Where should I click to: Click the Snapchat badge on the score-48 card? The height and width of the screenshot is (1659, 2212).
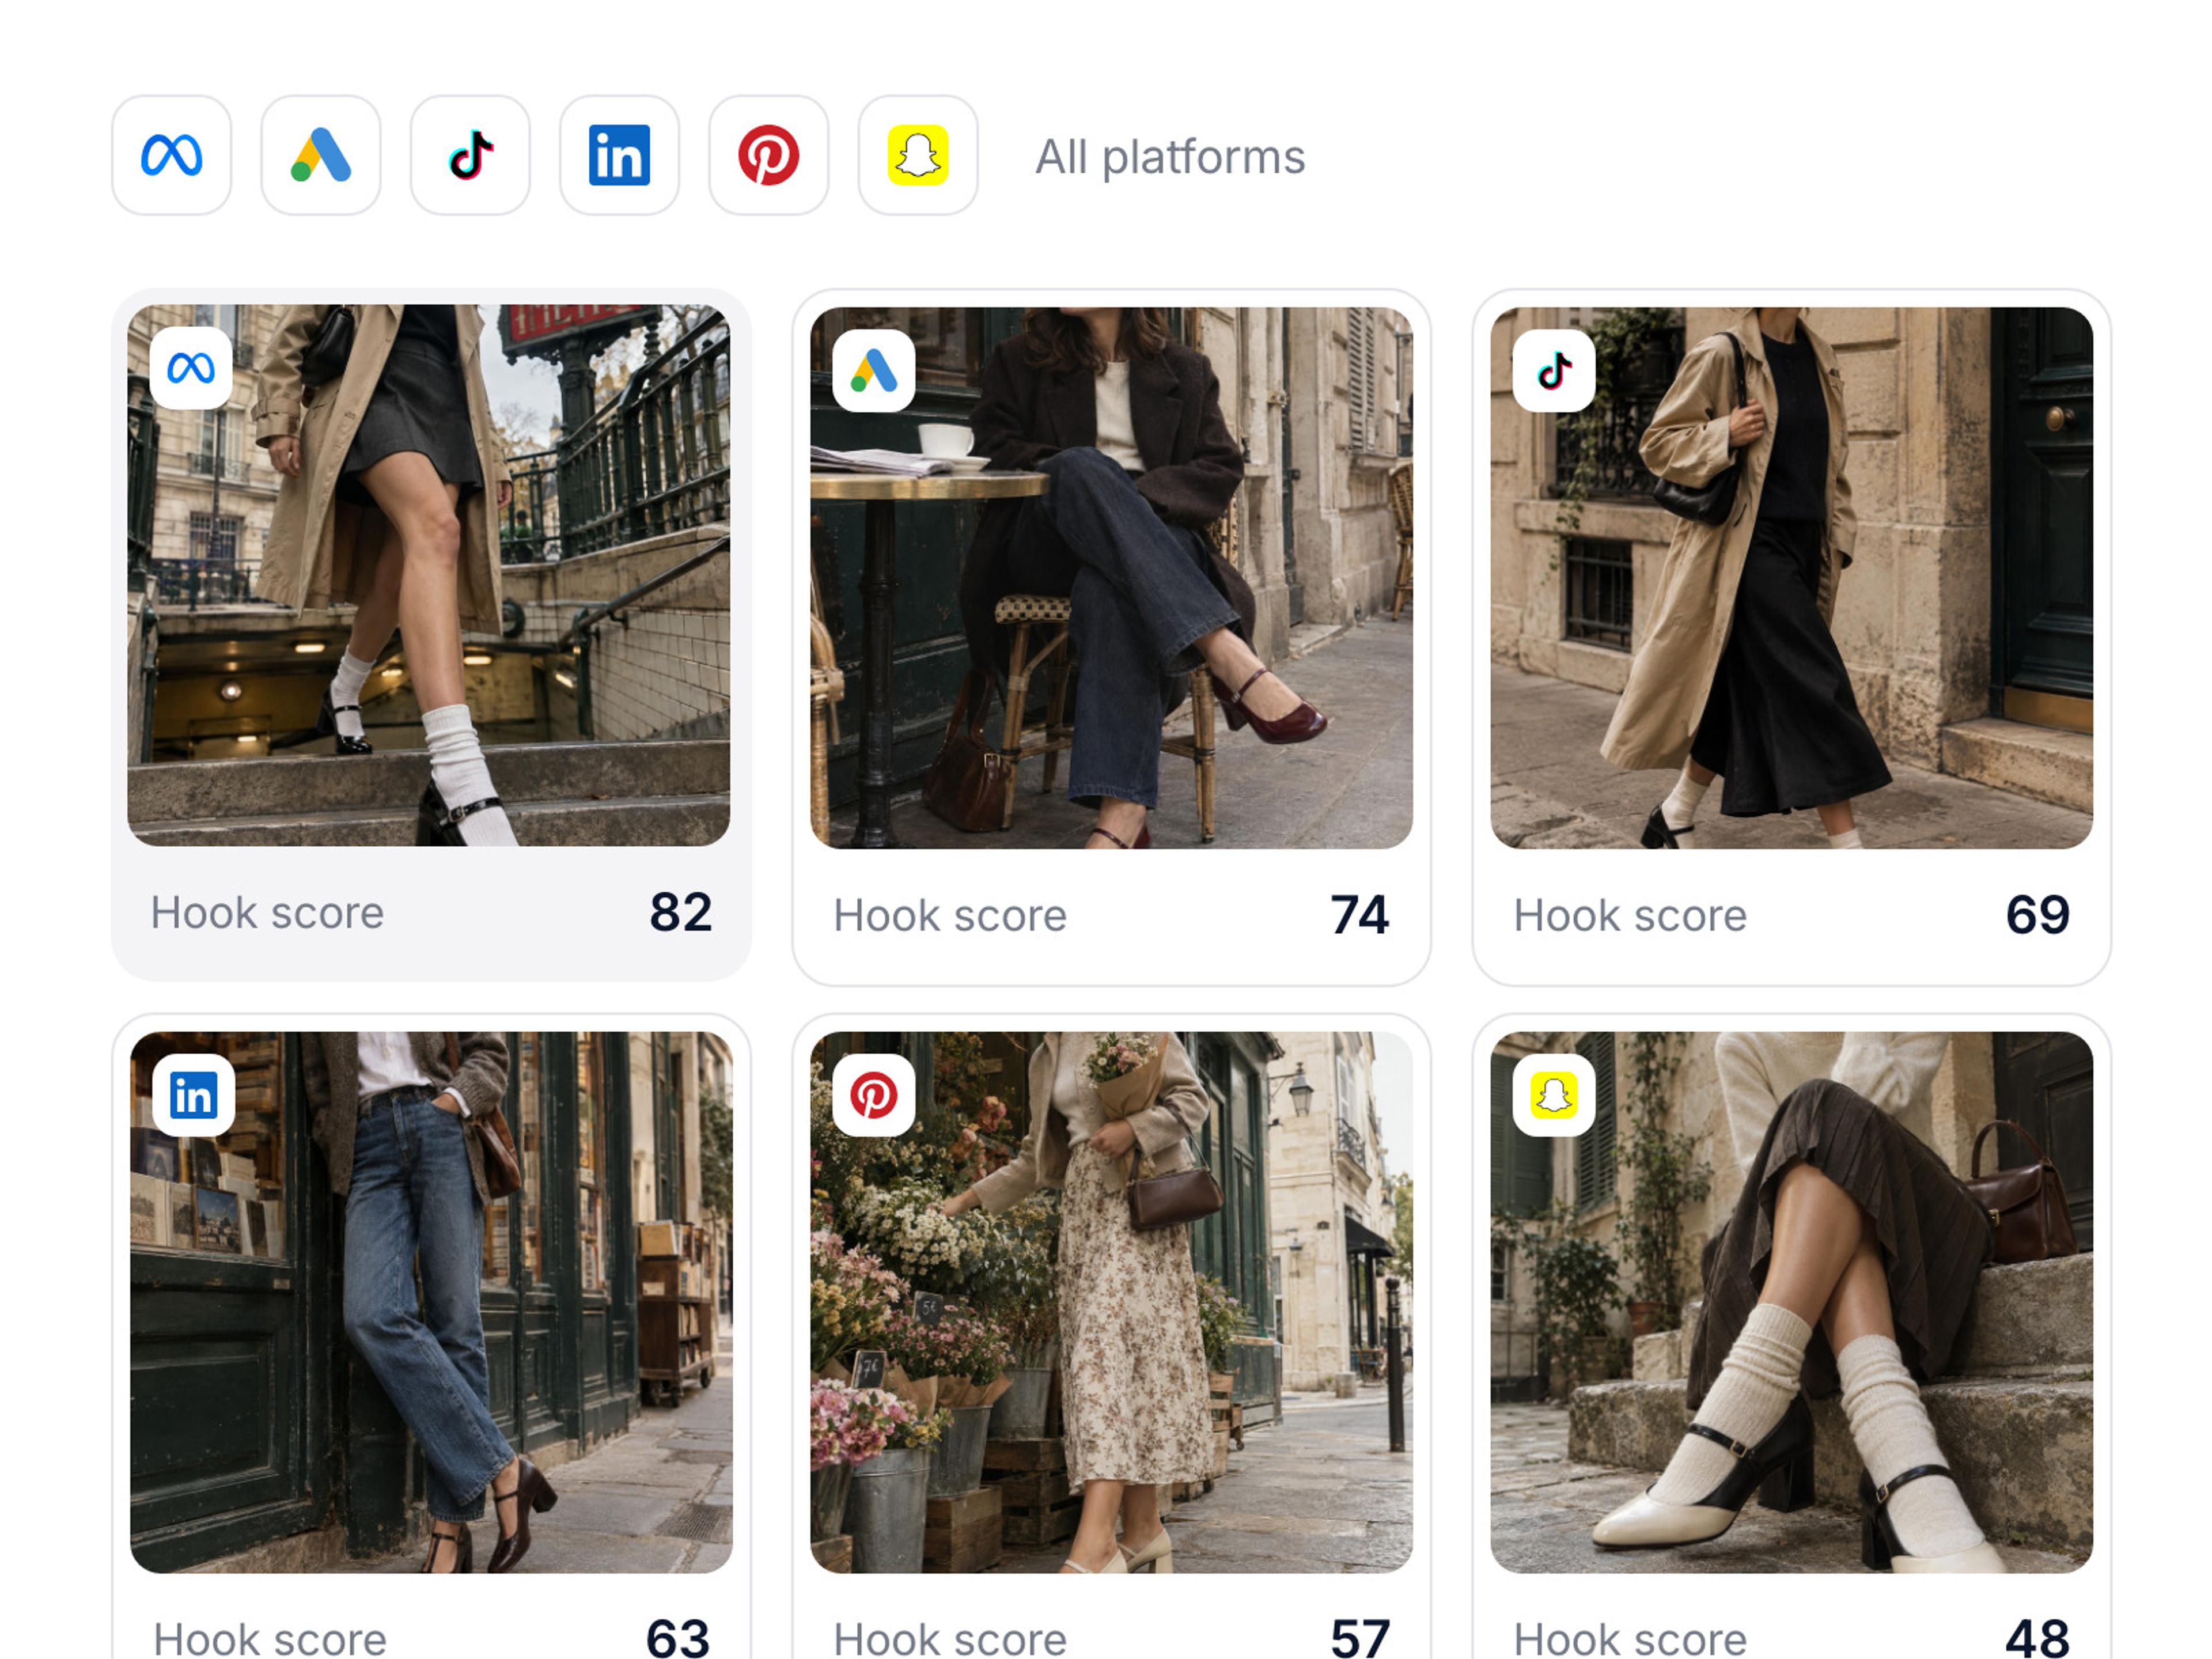(1554, 1095)
